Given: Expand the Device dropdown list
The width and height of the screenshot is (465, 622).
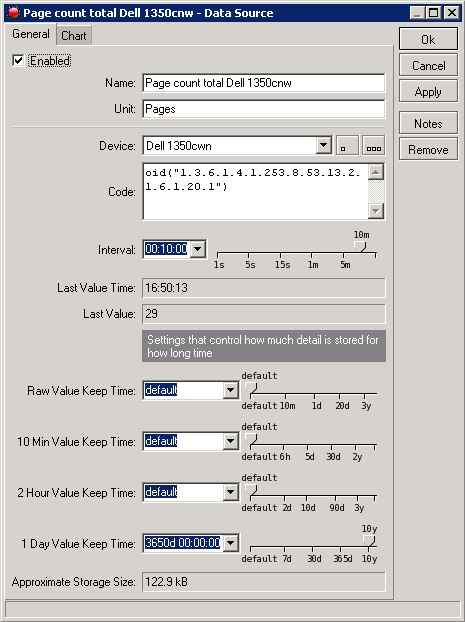Looking at the screenshot, I should (x=324, y=146).
